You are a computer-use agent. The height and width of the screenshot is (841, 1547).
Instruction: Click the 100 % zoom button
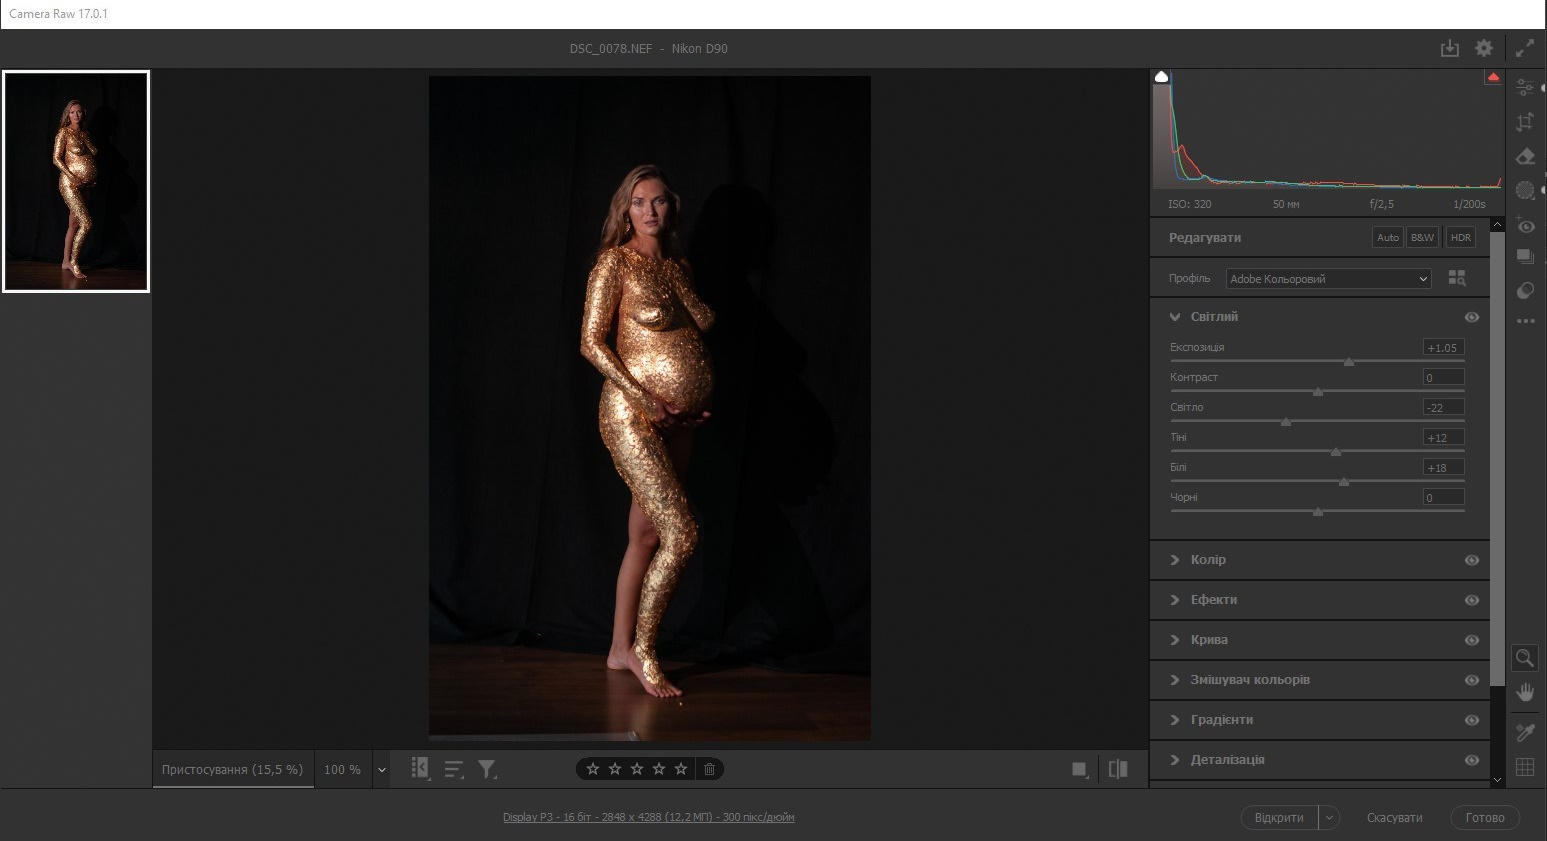[342, 770]
